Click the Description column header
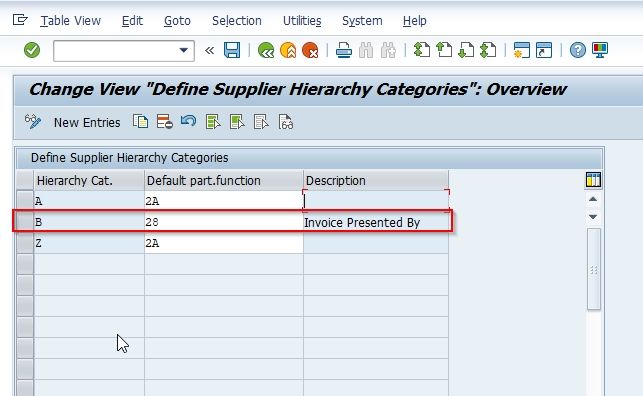Screen dimensions: 643x396 coord(376,180)
